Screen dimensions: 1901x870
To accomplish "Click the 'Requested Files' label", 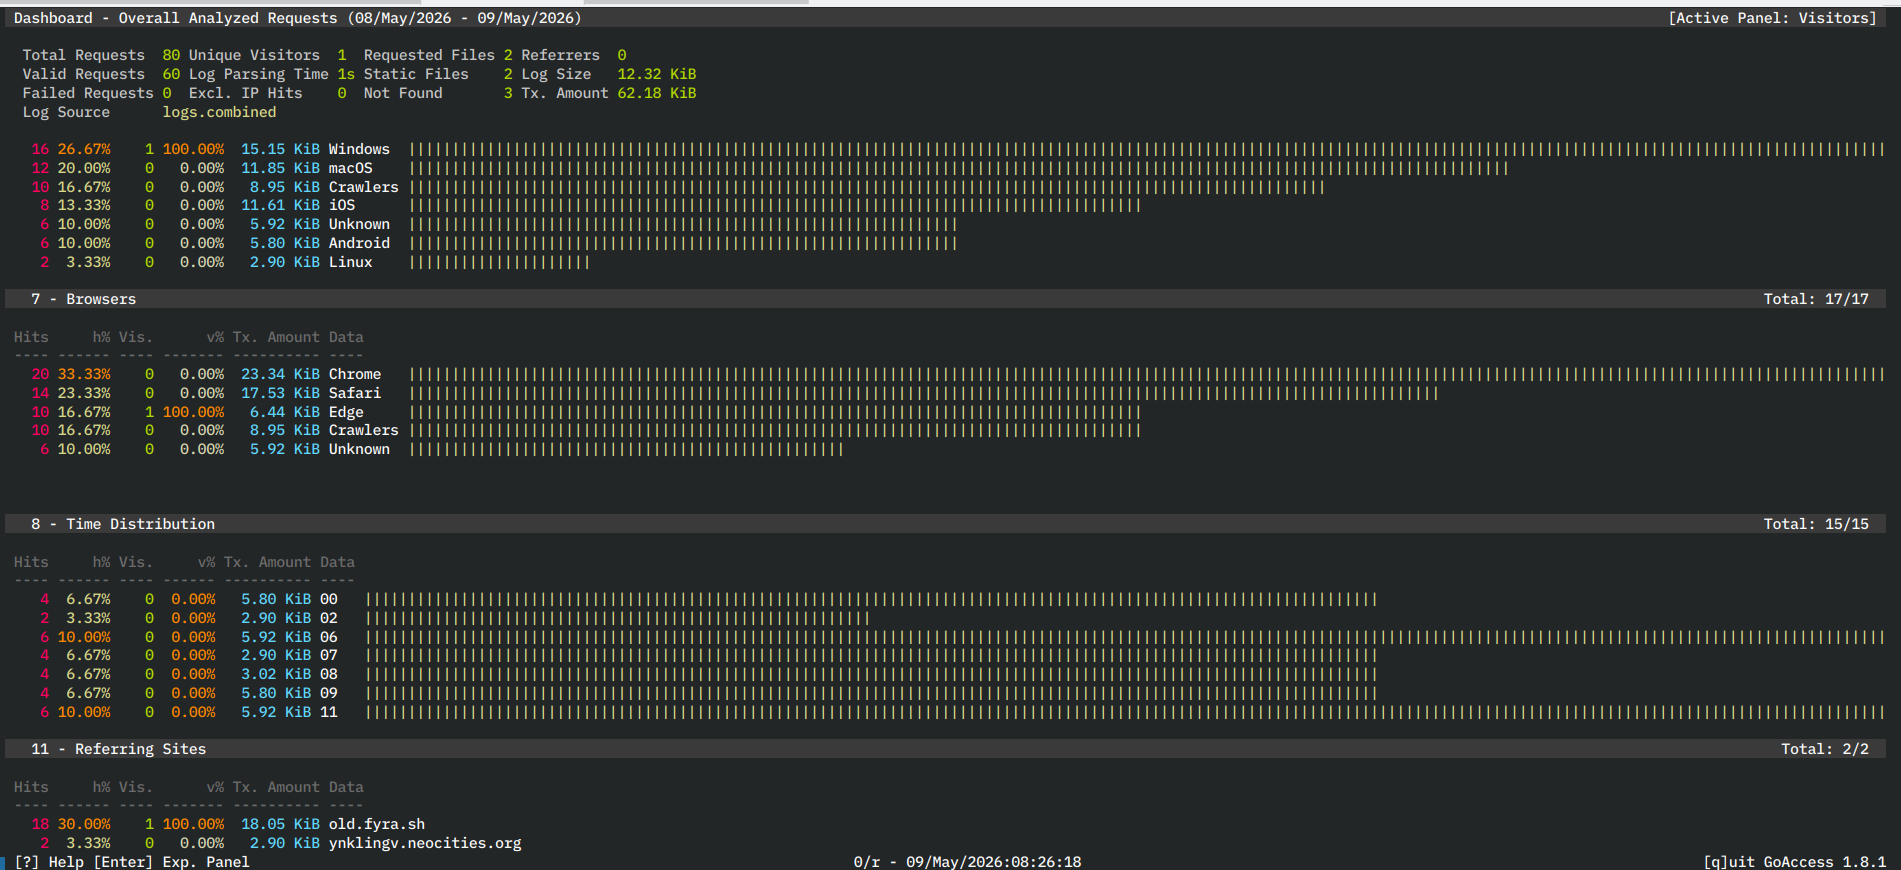I will point(429,55).
